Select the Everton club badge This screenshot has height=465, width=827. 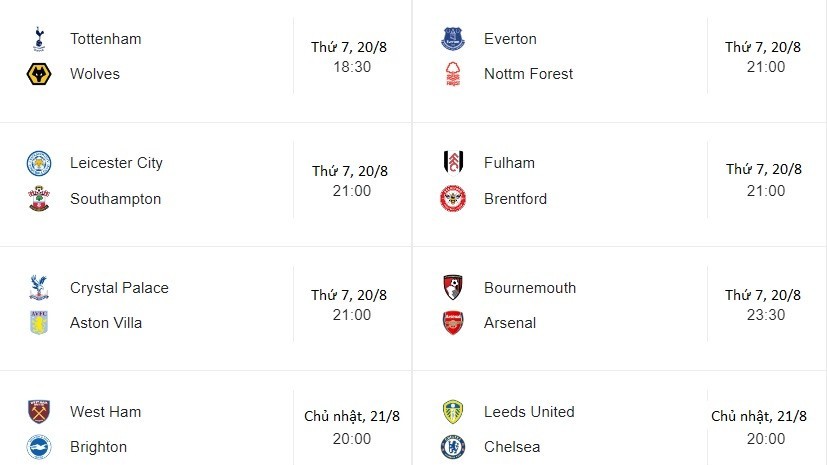coord(453,39)
